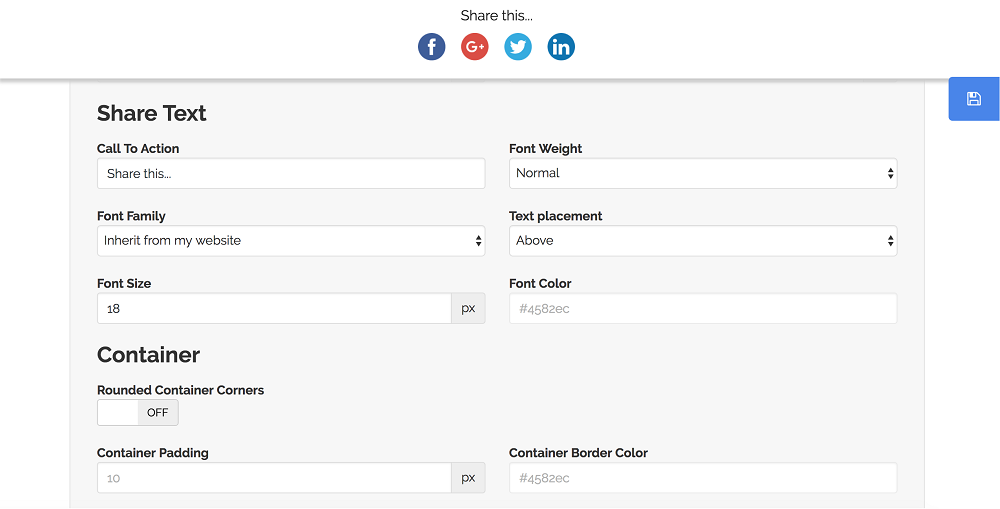This screenshot has width=1000, height=509.
Task: Toggle Rounded Container Corners switch
Action: coord(138,413)
